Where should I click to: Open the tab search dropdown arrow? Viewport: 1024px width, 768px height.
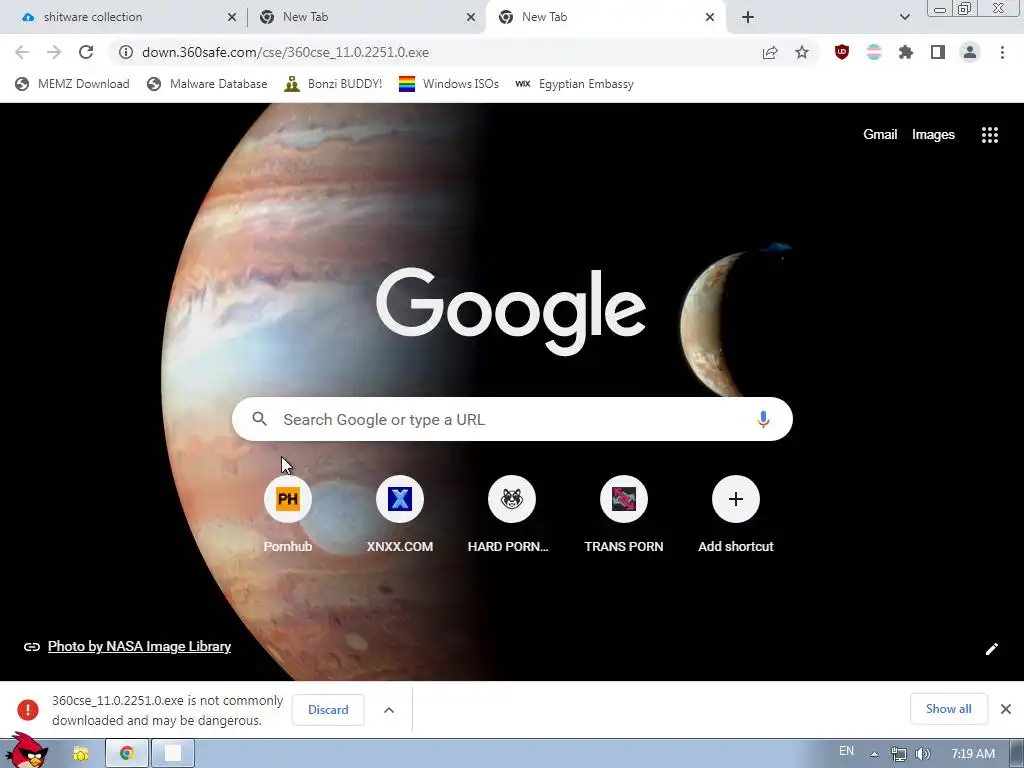pos(904,17)
